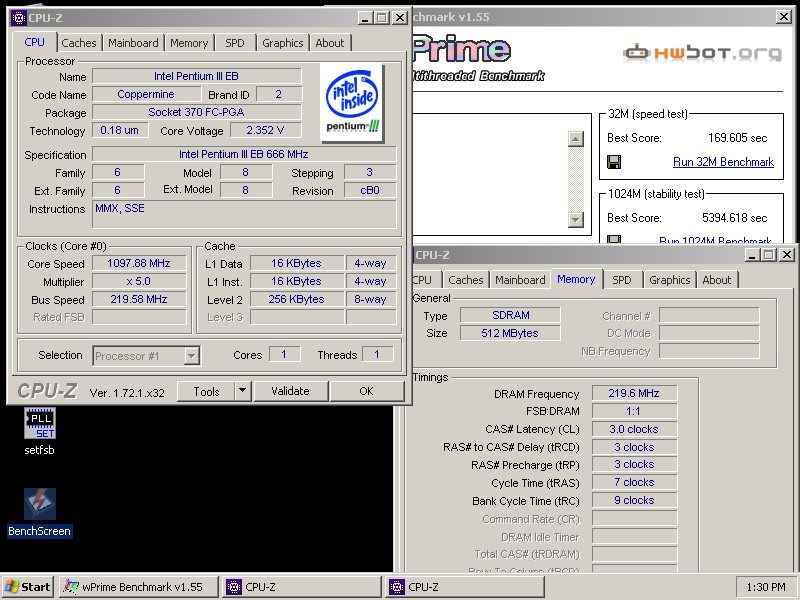This screenshot has width=800, height=600.
Task: Click the Core Voltage value 2.352 V
Action: pos(265,130)
